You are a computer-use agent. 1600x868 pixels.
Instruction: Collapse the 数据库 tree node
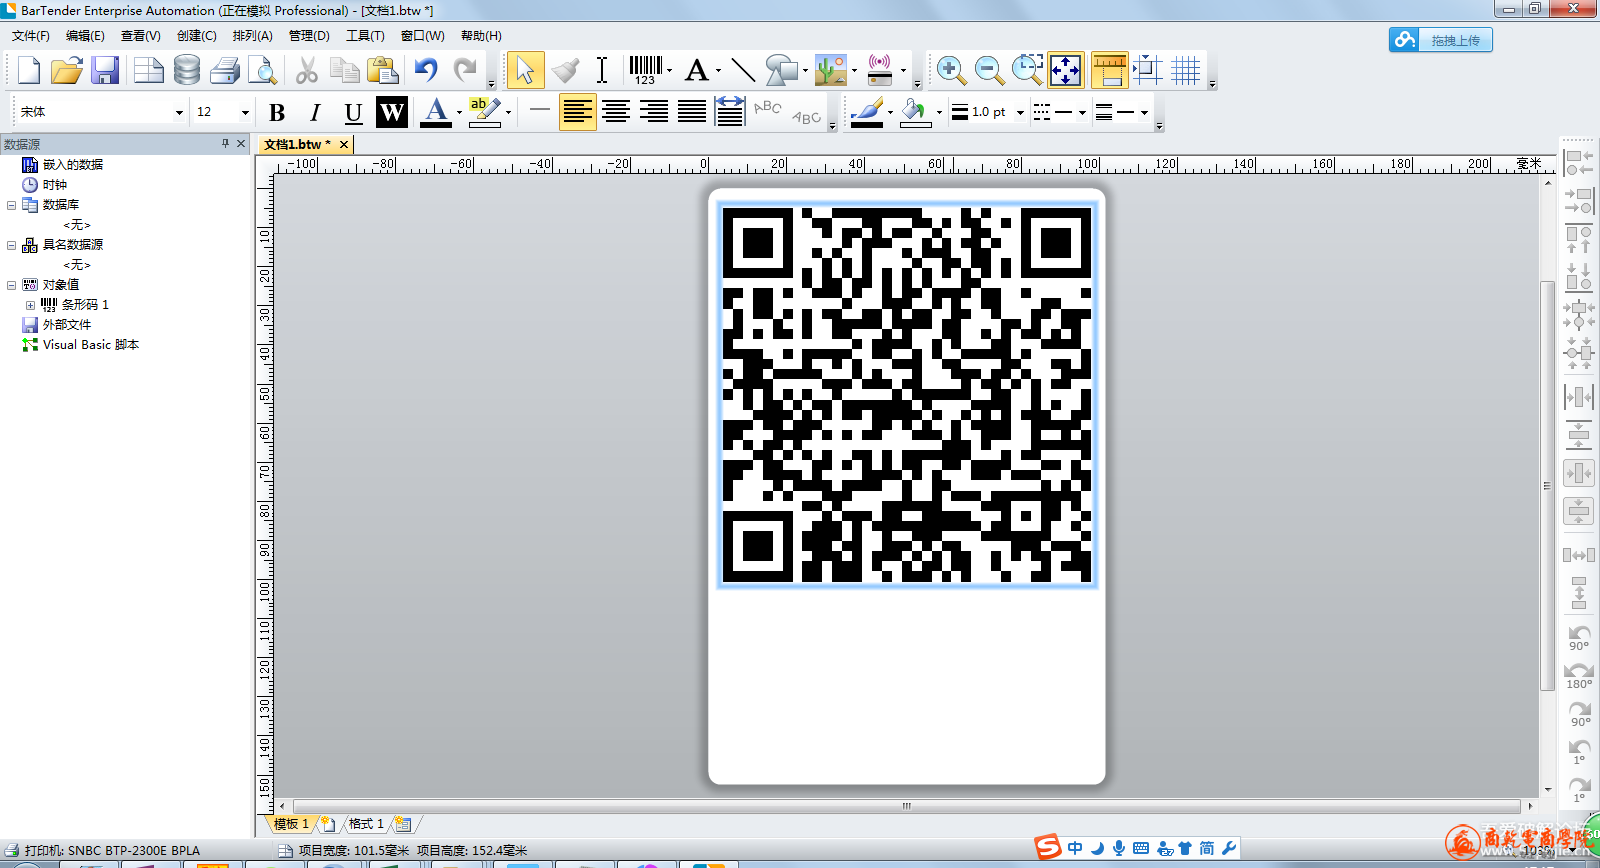click(12, 204)
